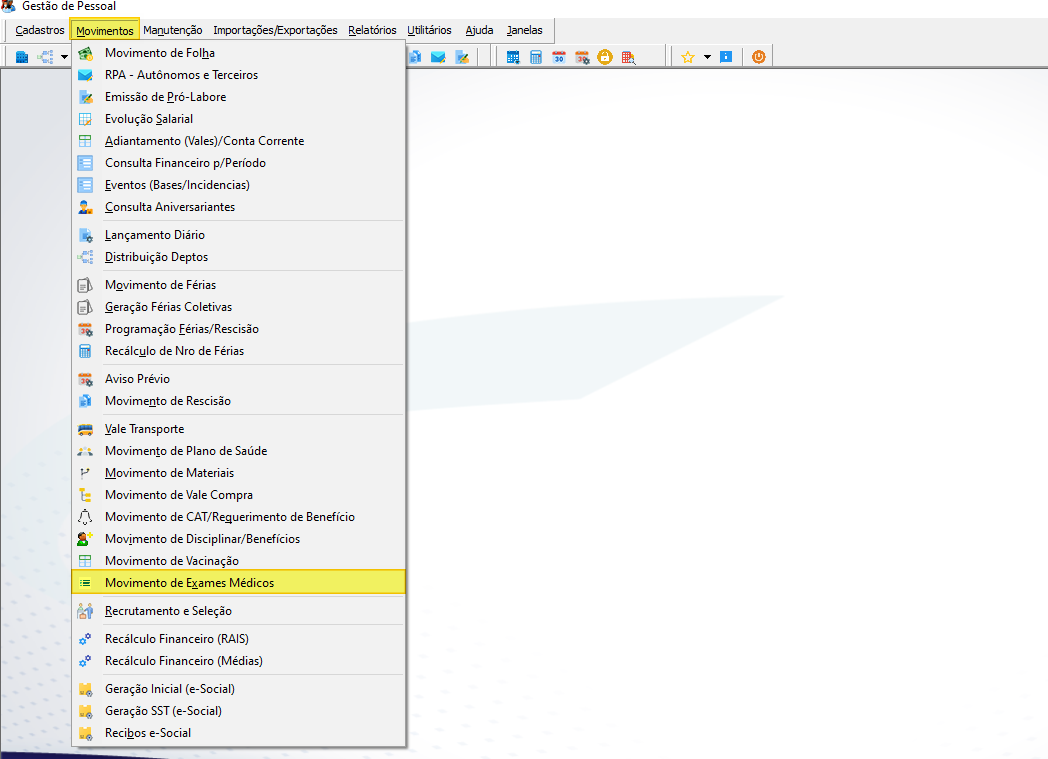Click the blue building icon in toolbar
Viewport: 1048px width, 759px height.
[22, 57]
